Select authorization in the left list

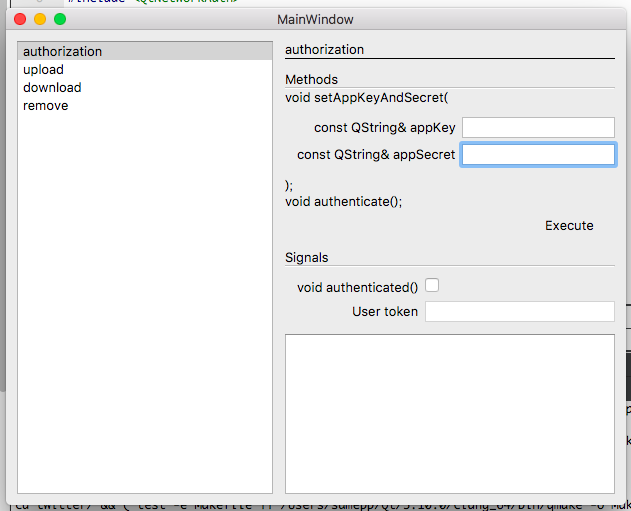click(62, 52)
